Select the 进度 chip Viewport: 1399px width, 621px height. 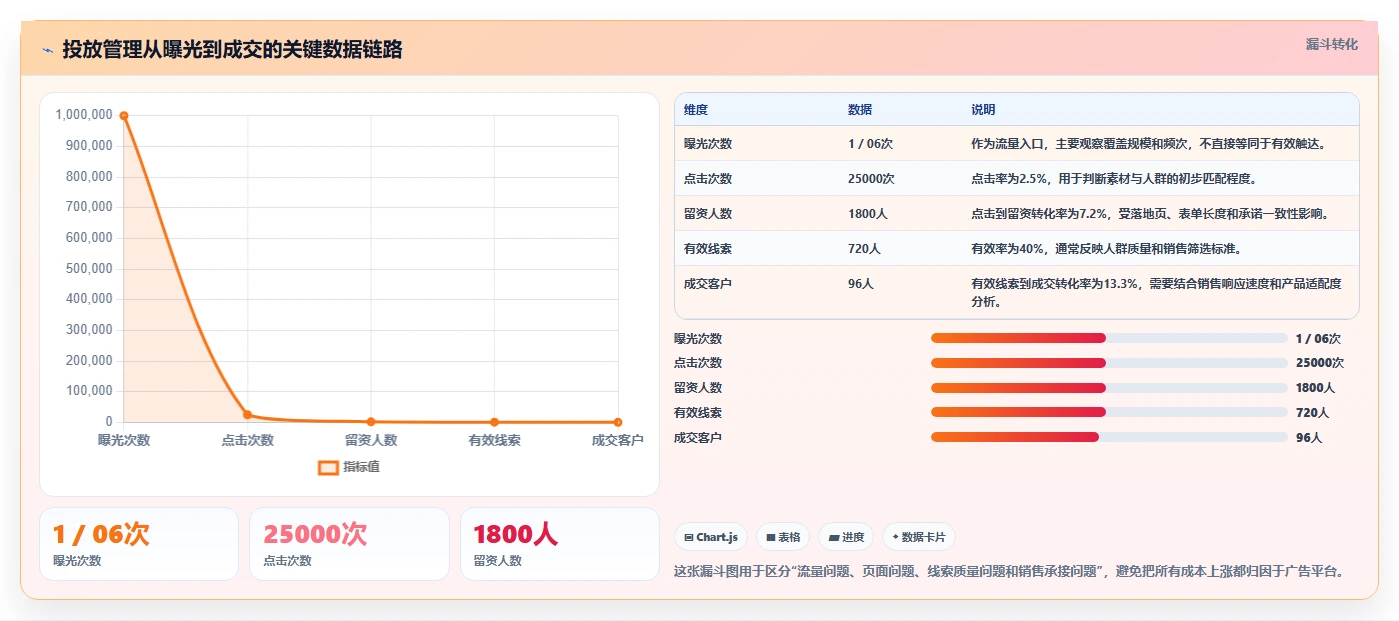(846, 537)
